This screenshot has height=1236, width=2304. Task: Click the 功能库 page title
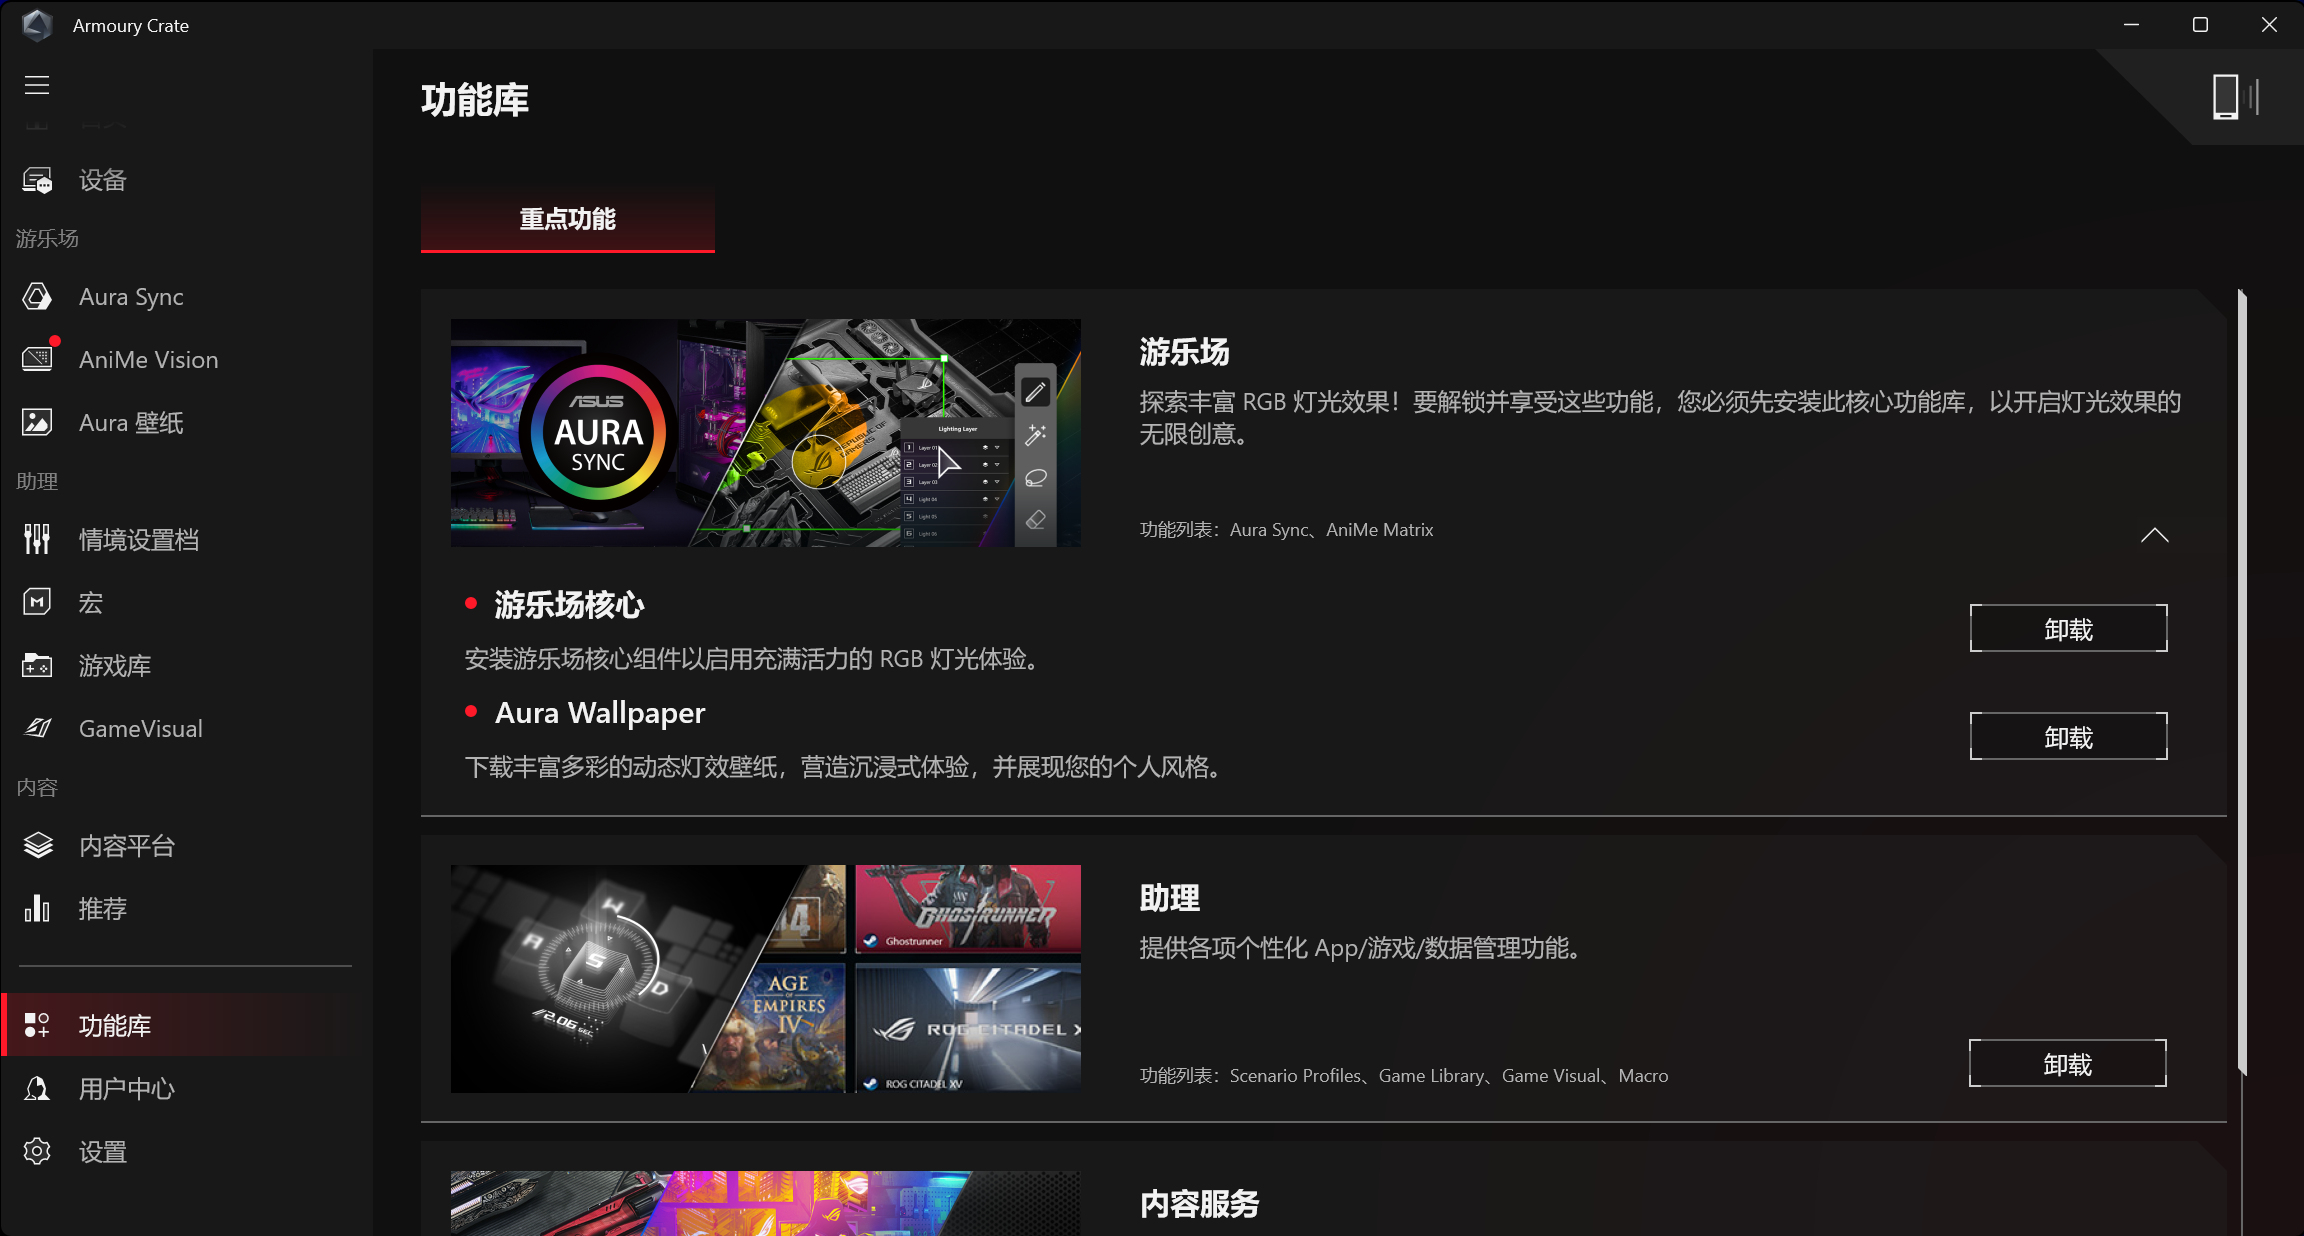[475, 100]
